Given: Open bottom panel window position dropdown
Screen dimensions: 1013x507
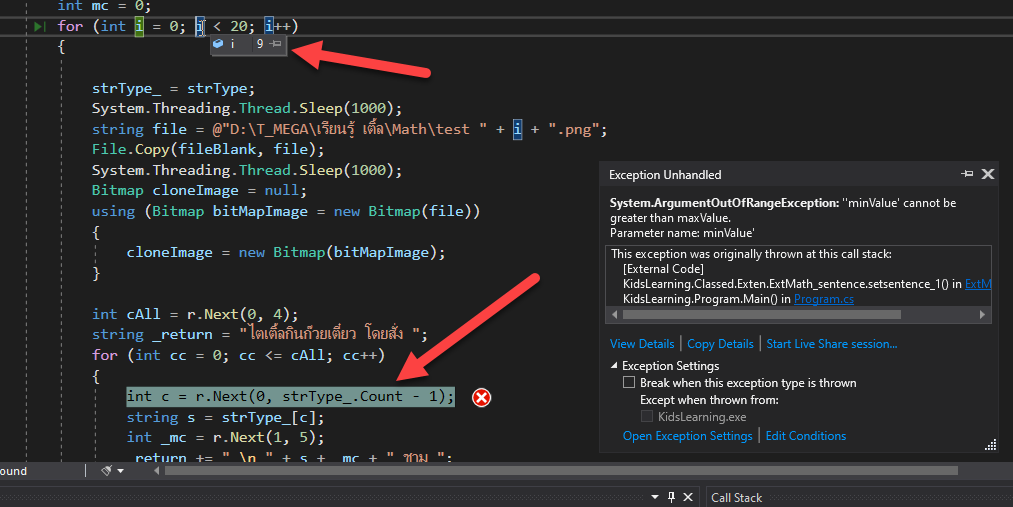Looking at the screenshot, I should 656,497.
